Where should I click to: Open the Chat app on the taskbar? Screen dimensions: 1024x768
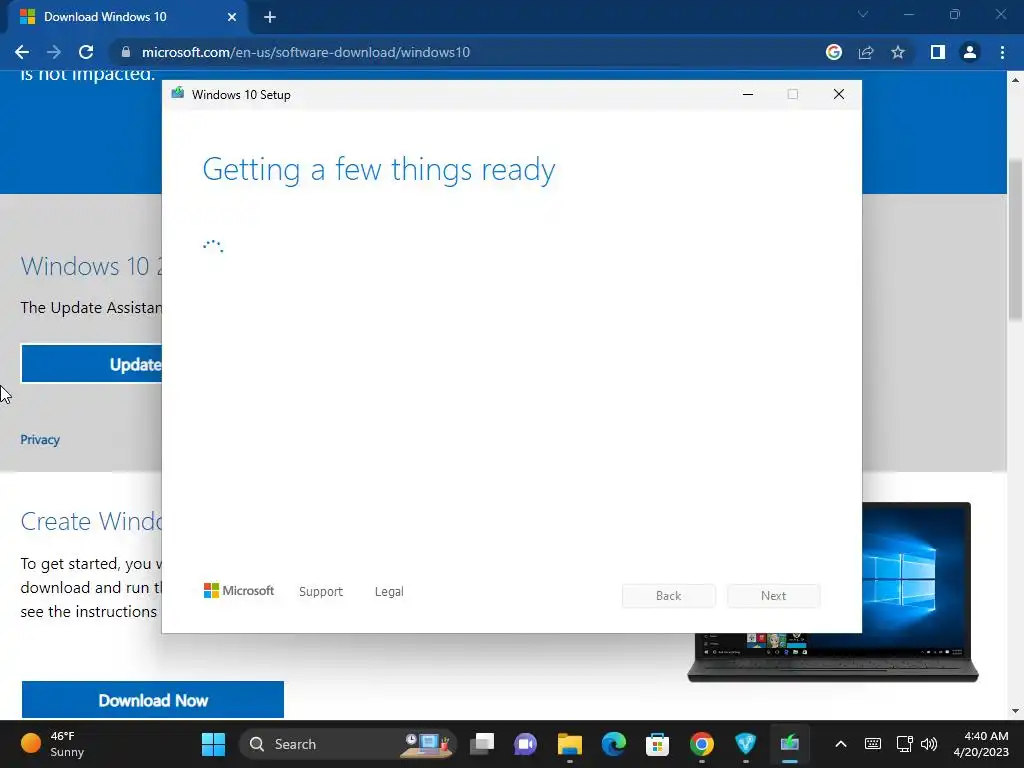point(526,744)
